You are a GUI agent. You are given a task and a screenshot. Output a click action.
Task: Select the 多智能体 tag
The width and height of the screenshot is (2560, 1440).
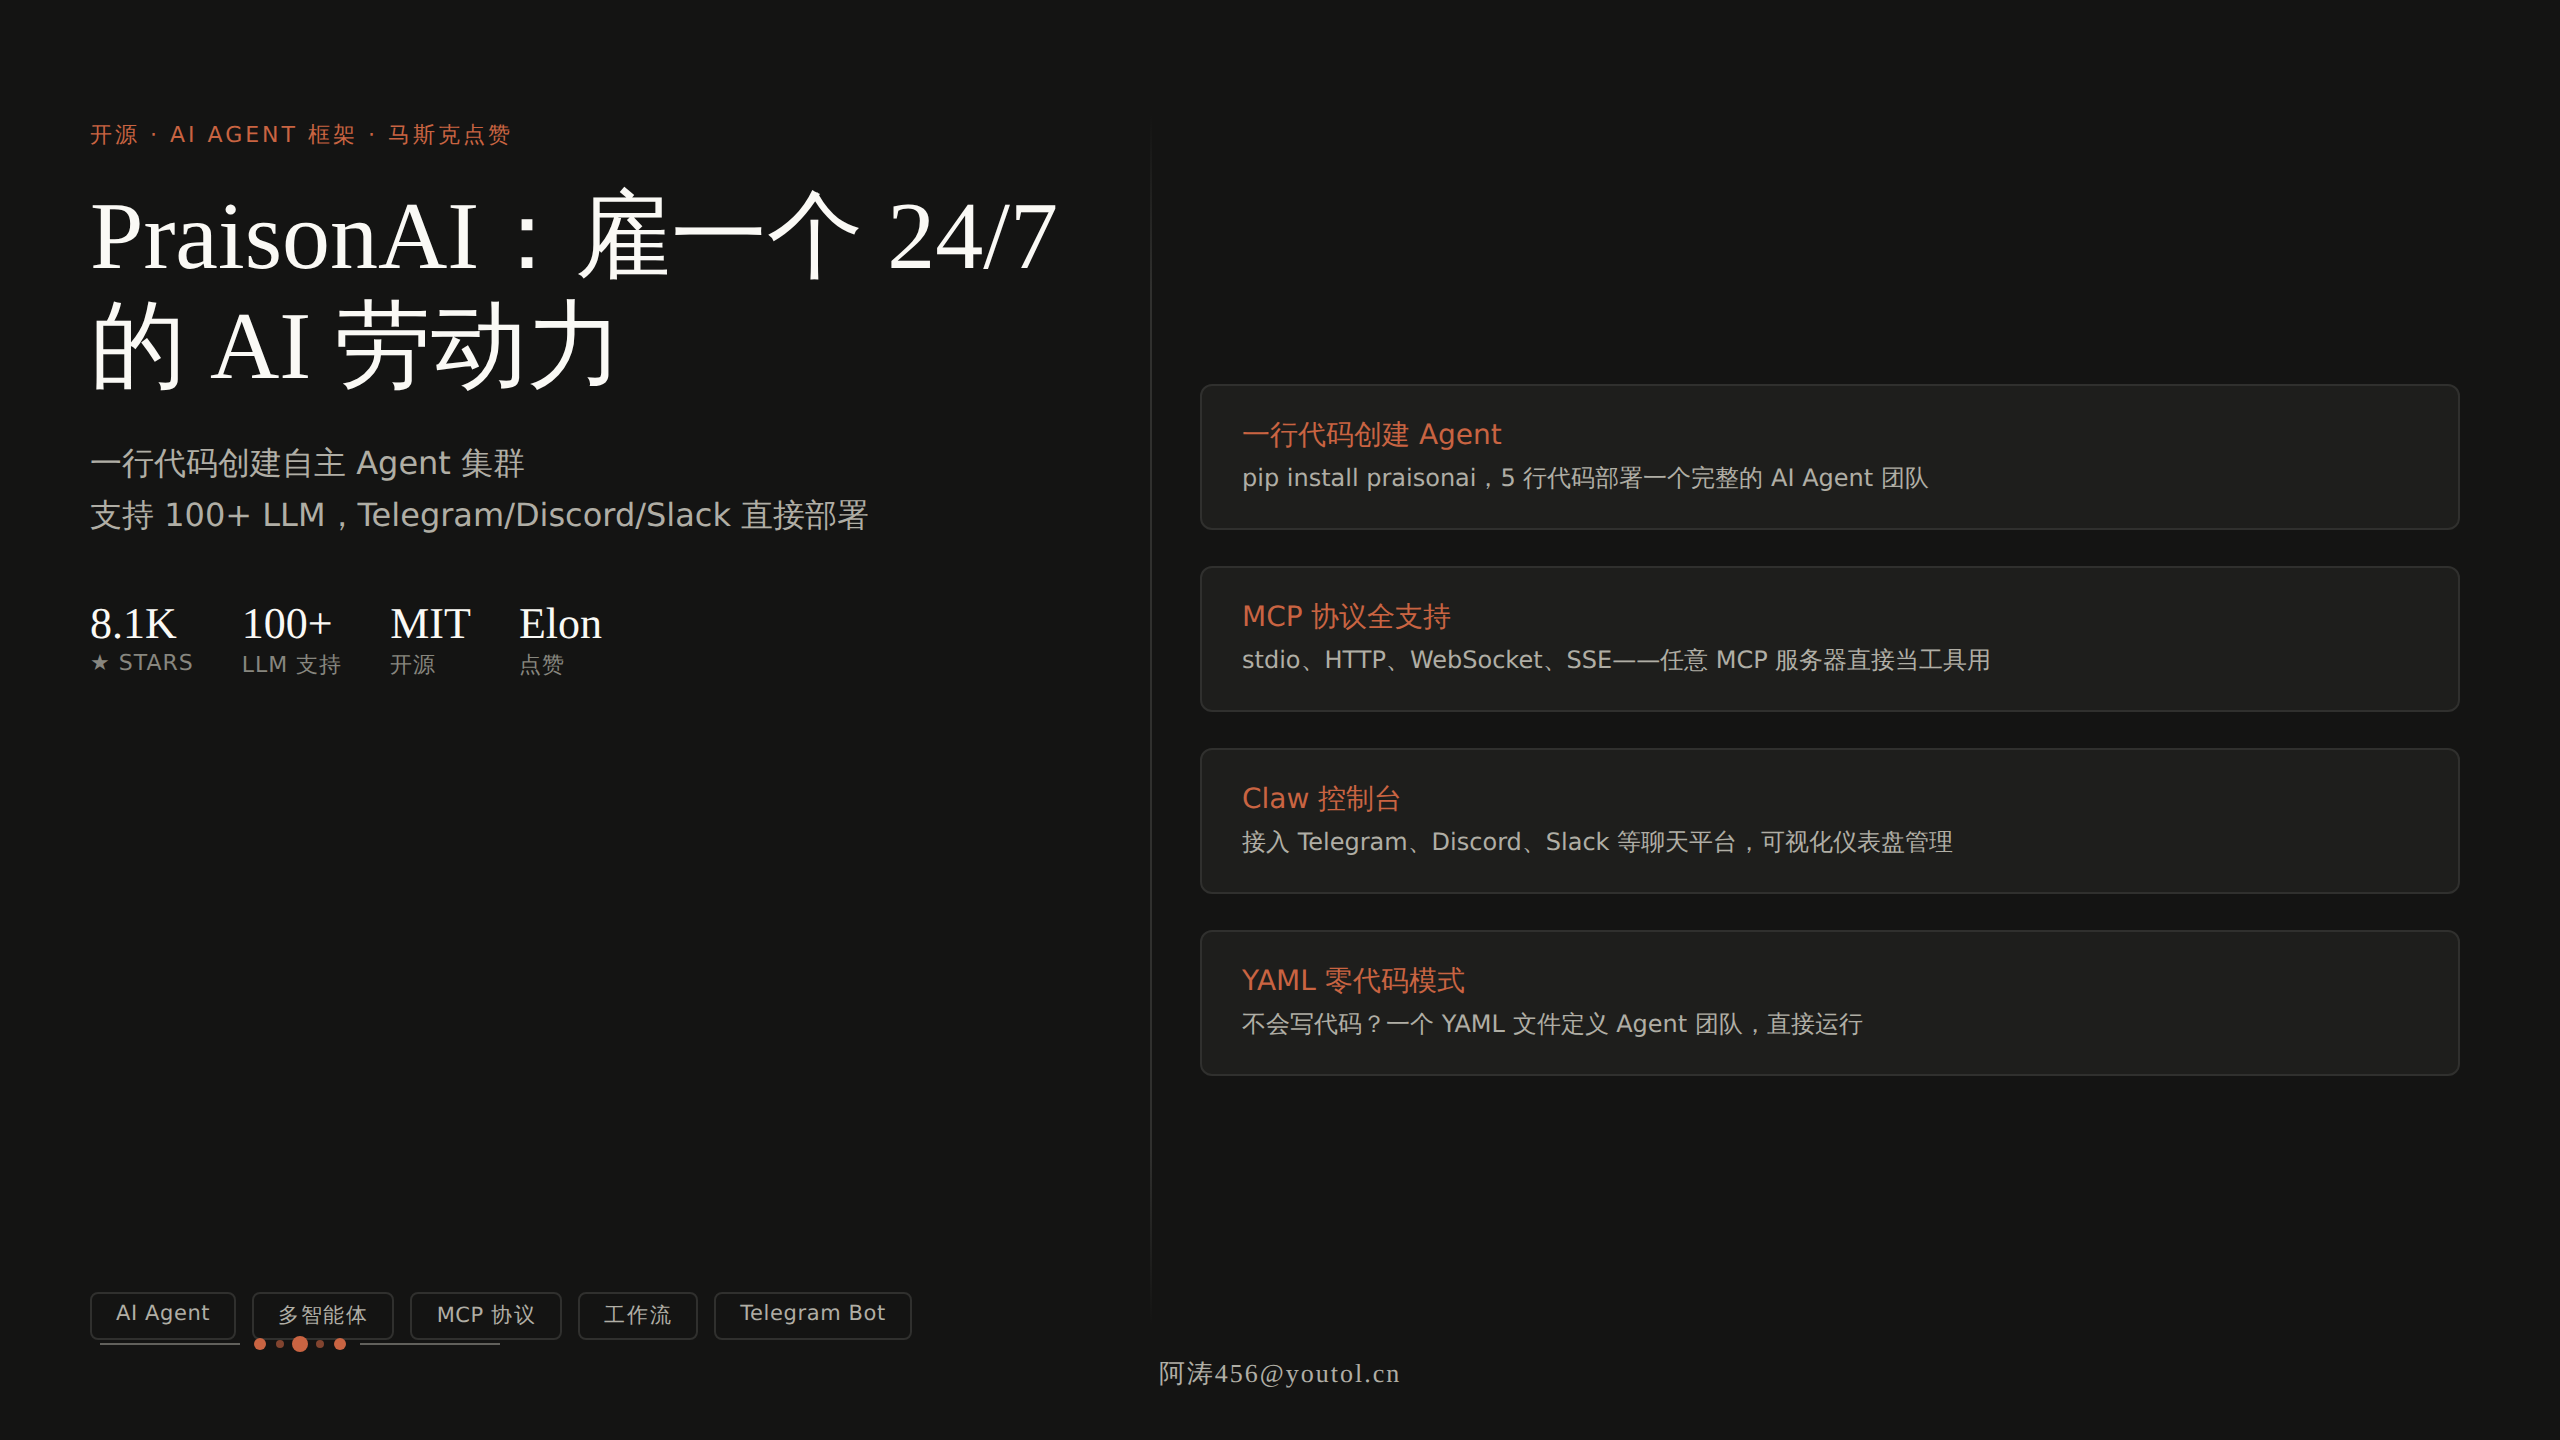(323, 1315)
